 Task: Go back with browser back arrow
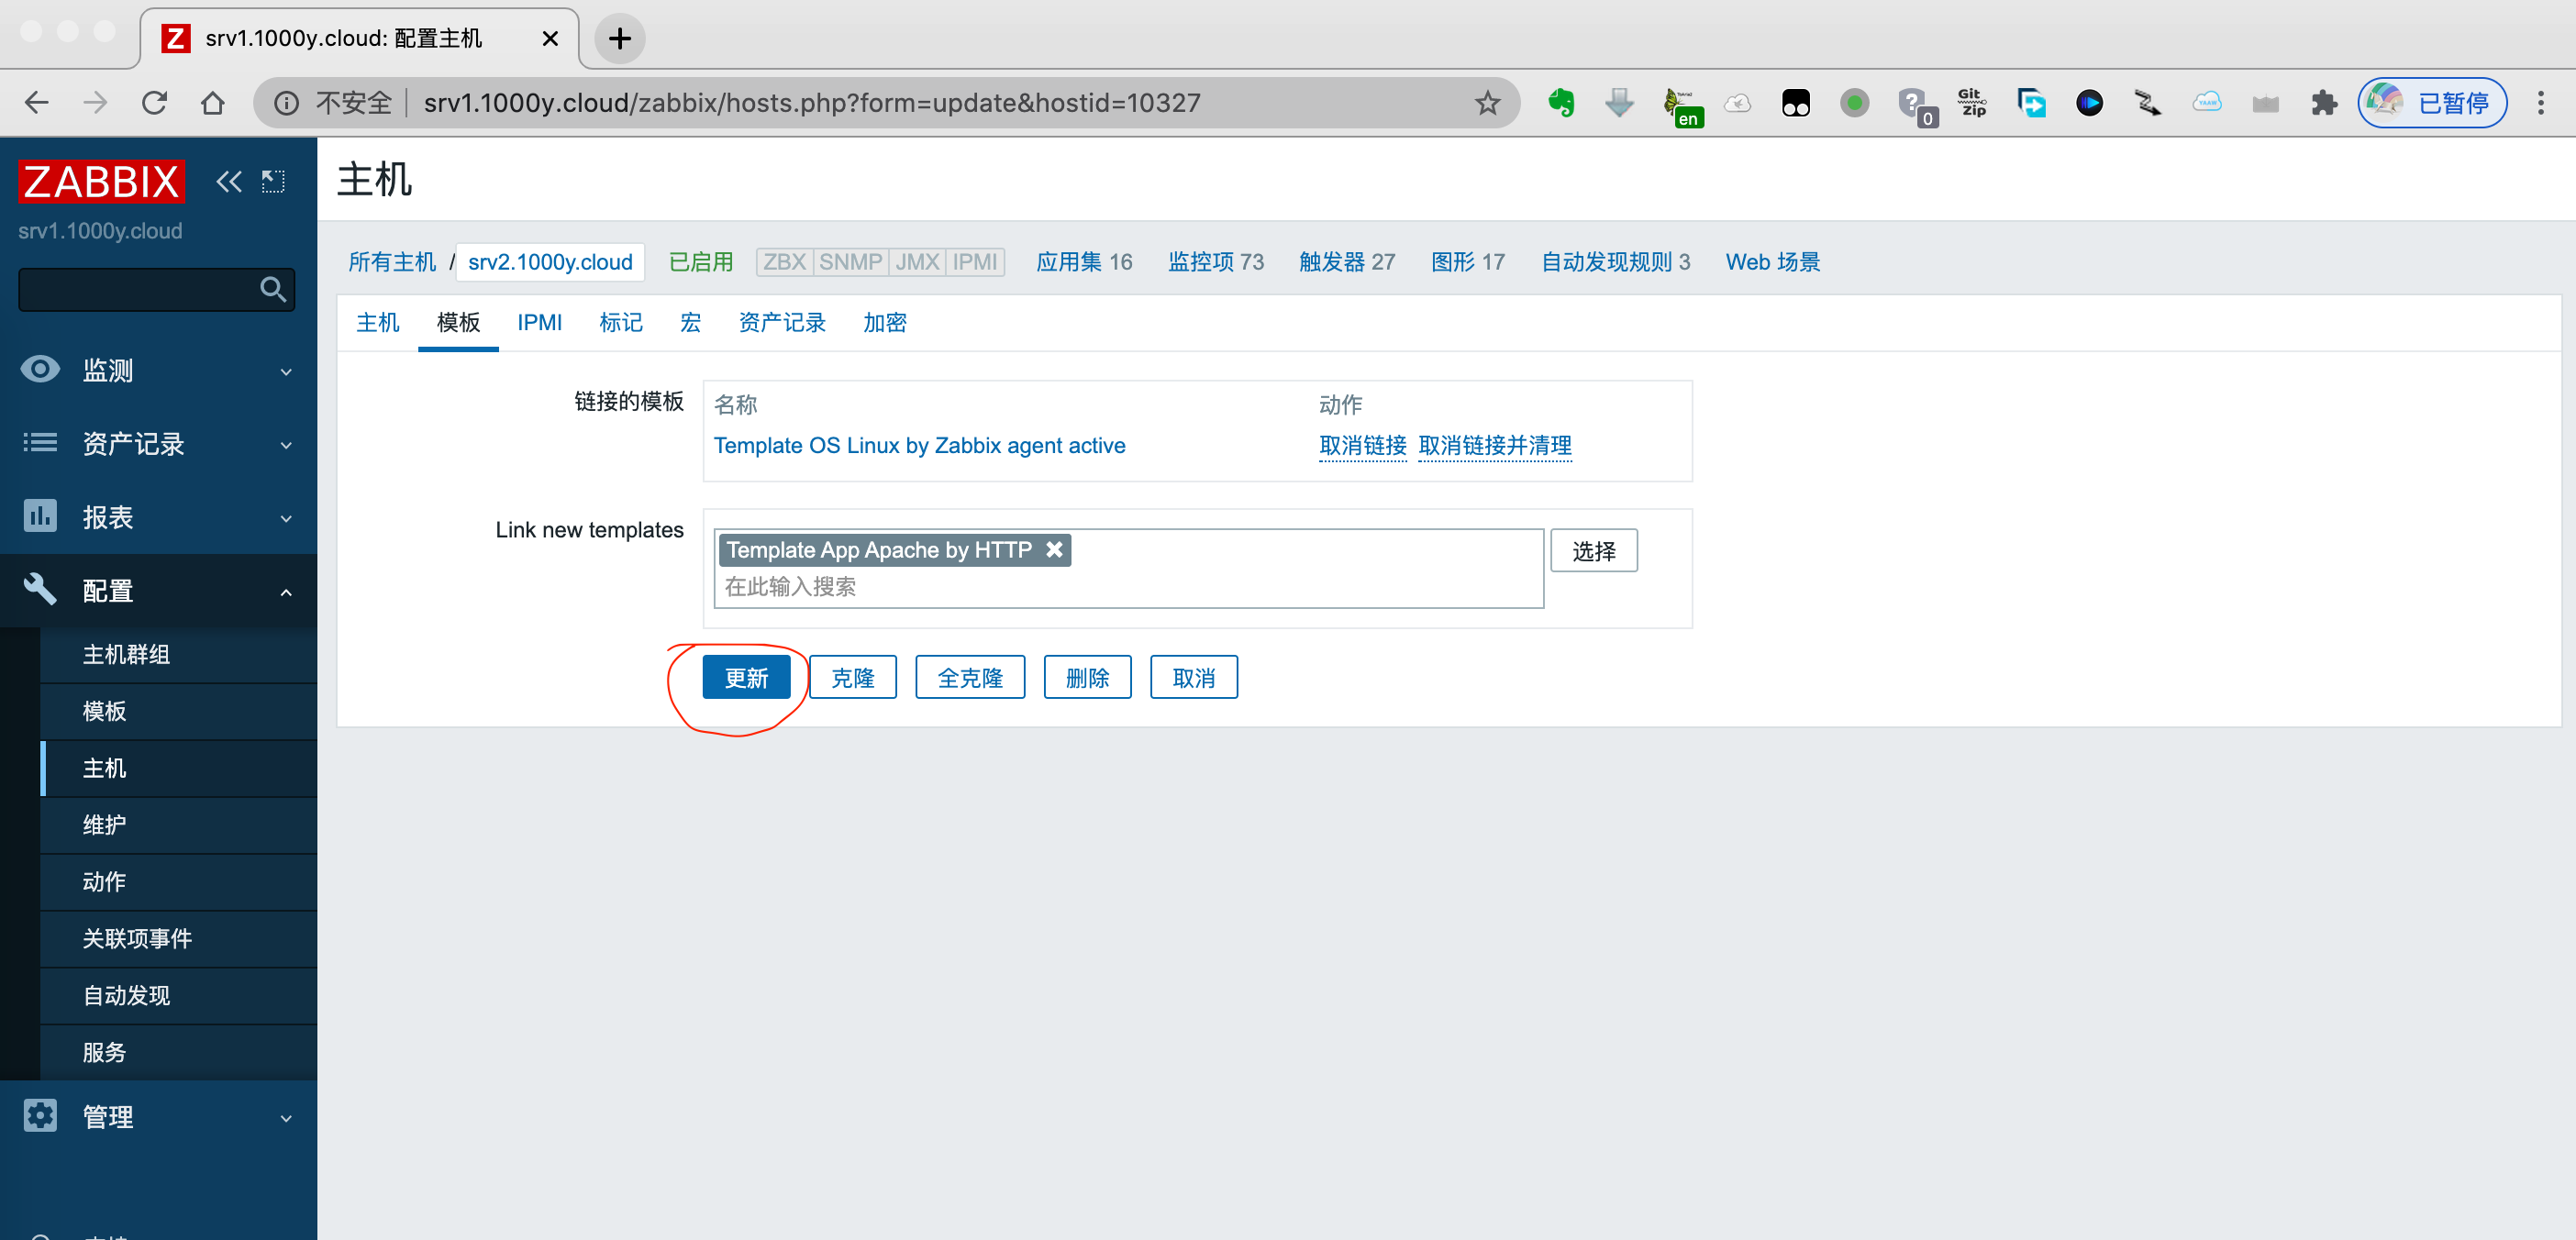[x=36, y=103]
